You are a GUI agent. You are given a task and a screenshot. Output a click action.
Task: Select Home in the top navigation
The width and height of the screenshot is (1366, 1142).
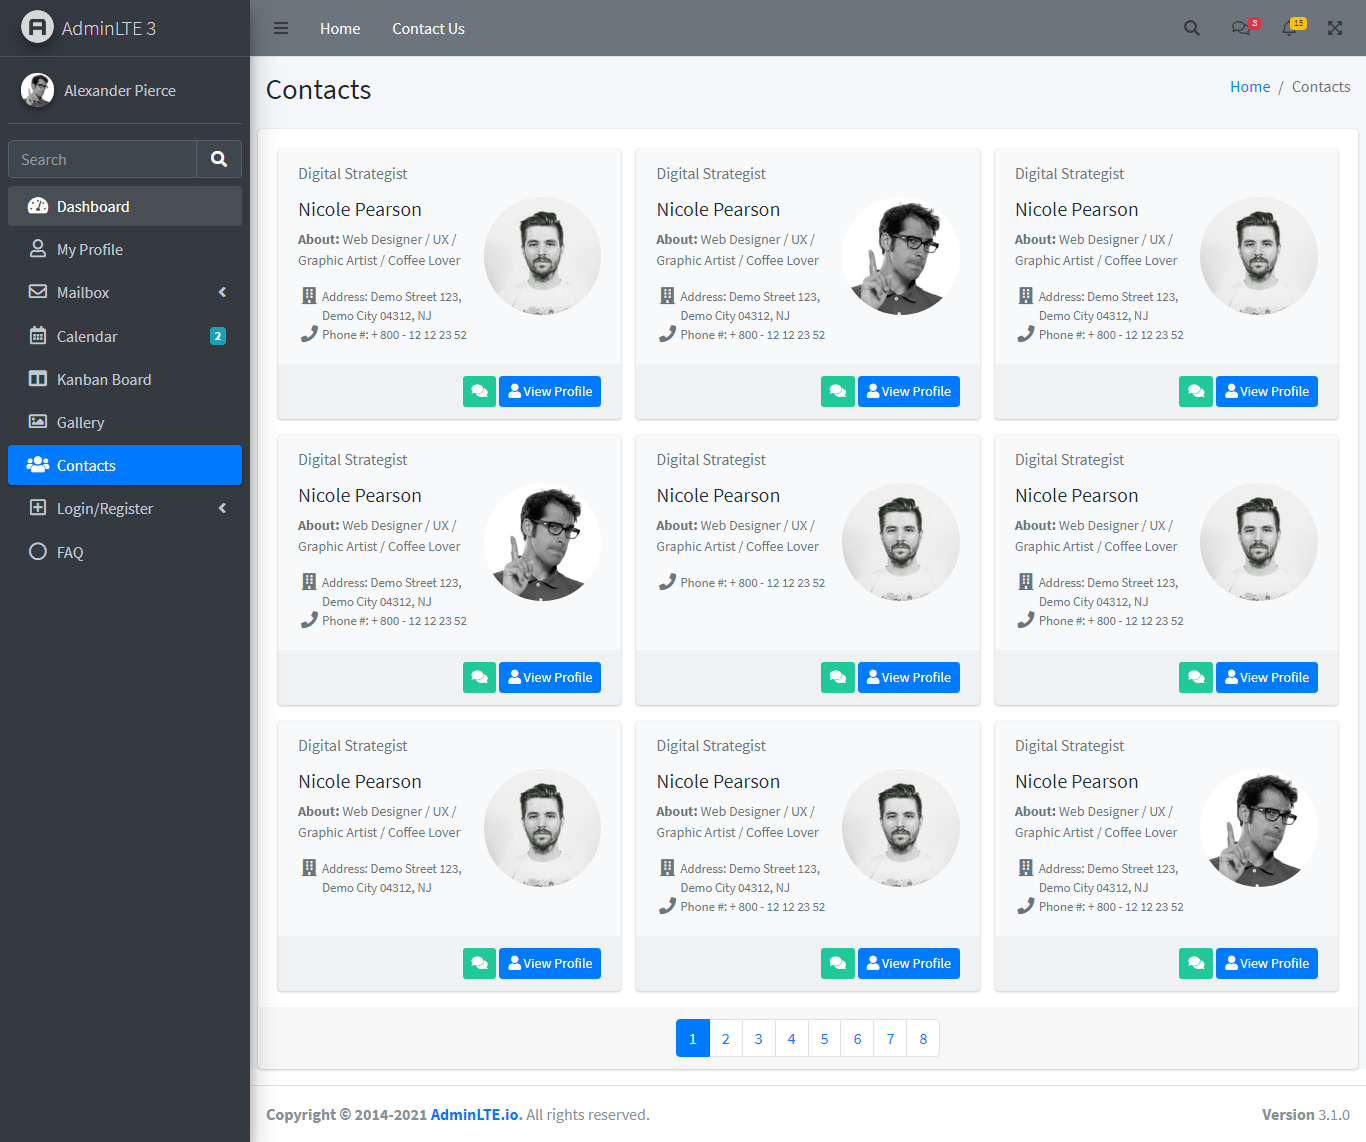[340, 28]
